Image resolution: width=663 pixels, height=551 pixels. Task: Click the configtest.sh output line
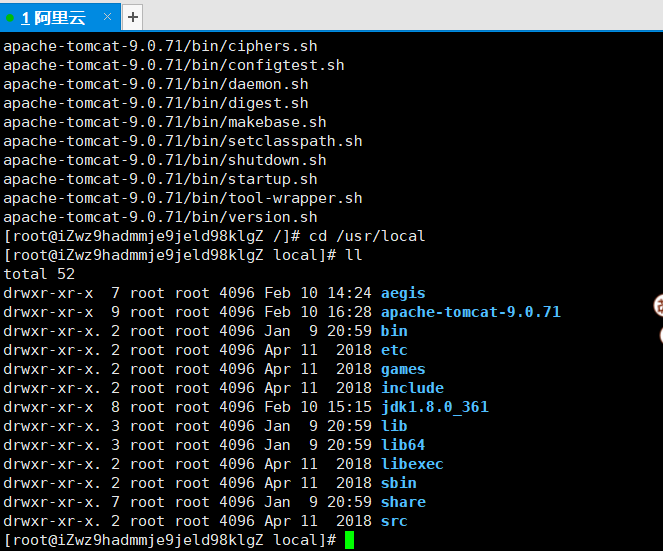(x=174, y=65)
